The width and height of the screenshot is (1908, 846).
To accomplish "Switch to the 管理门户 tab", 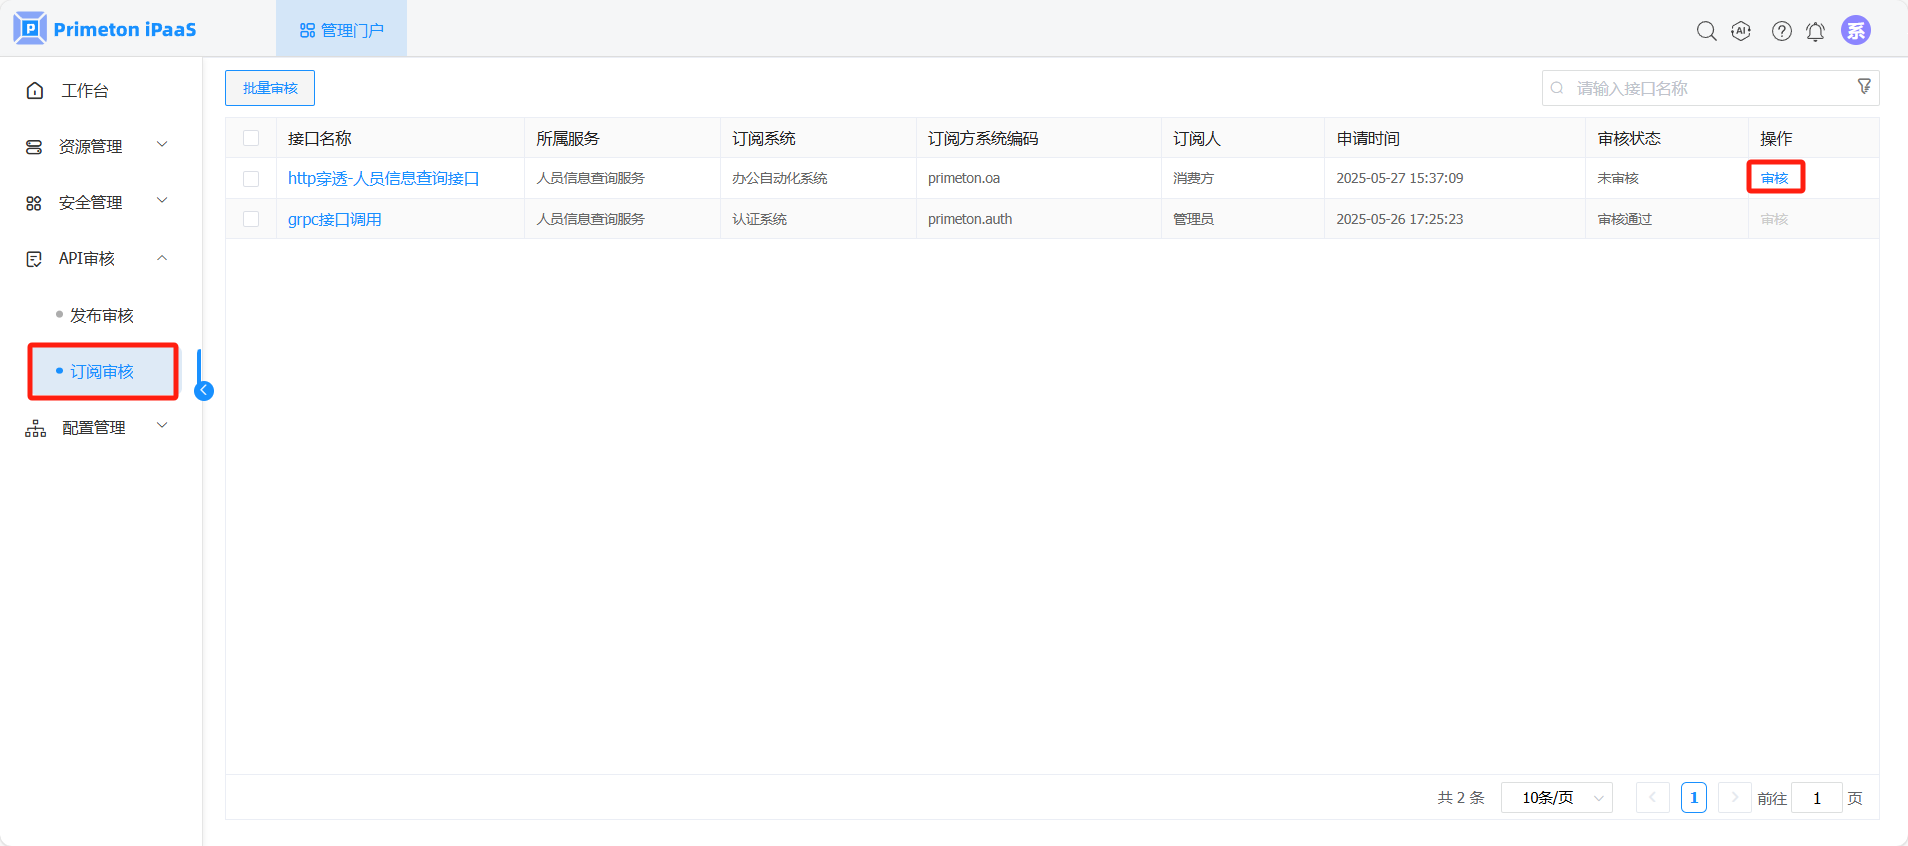I will 341,30.
